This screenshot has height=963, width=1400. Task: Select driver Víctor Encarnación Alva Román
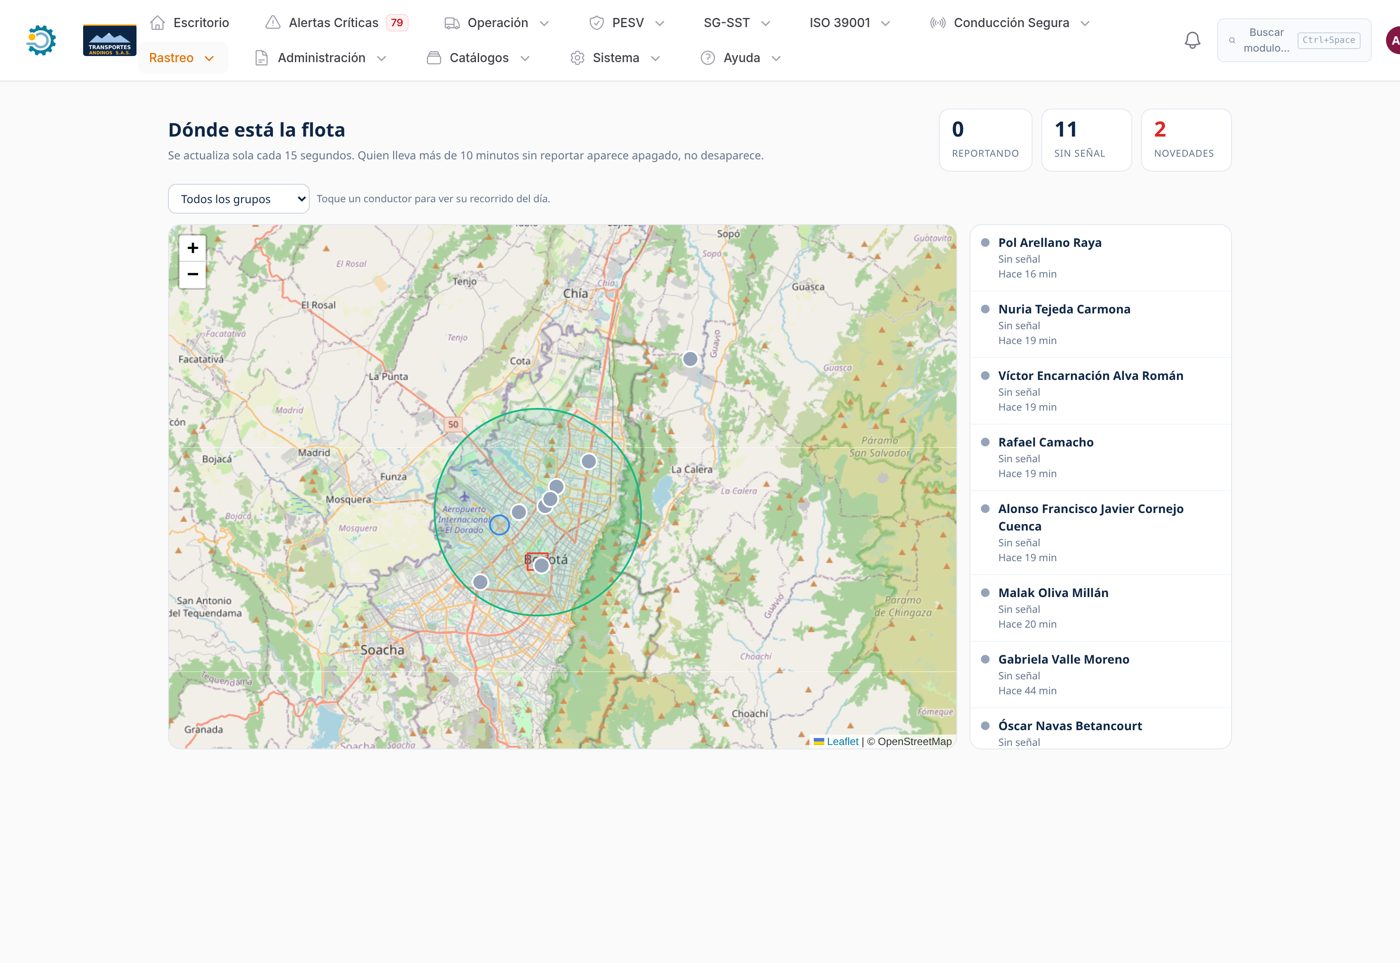(x=1100, y=391)
